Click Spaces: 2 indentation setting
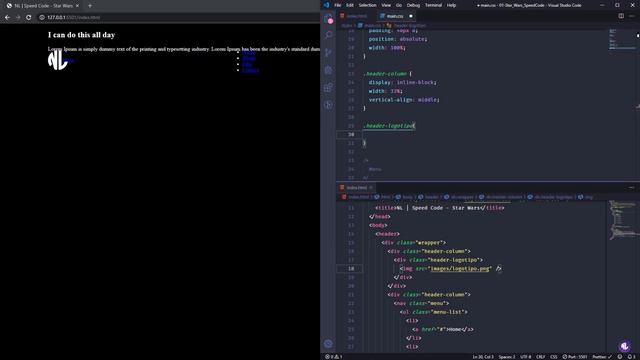This screenshot has width=640, height=360. (x=507, y=357)
